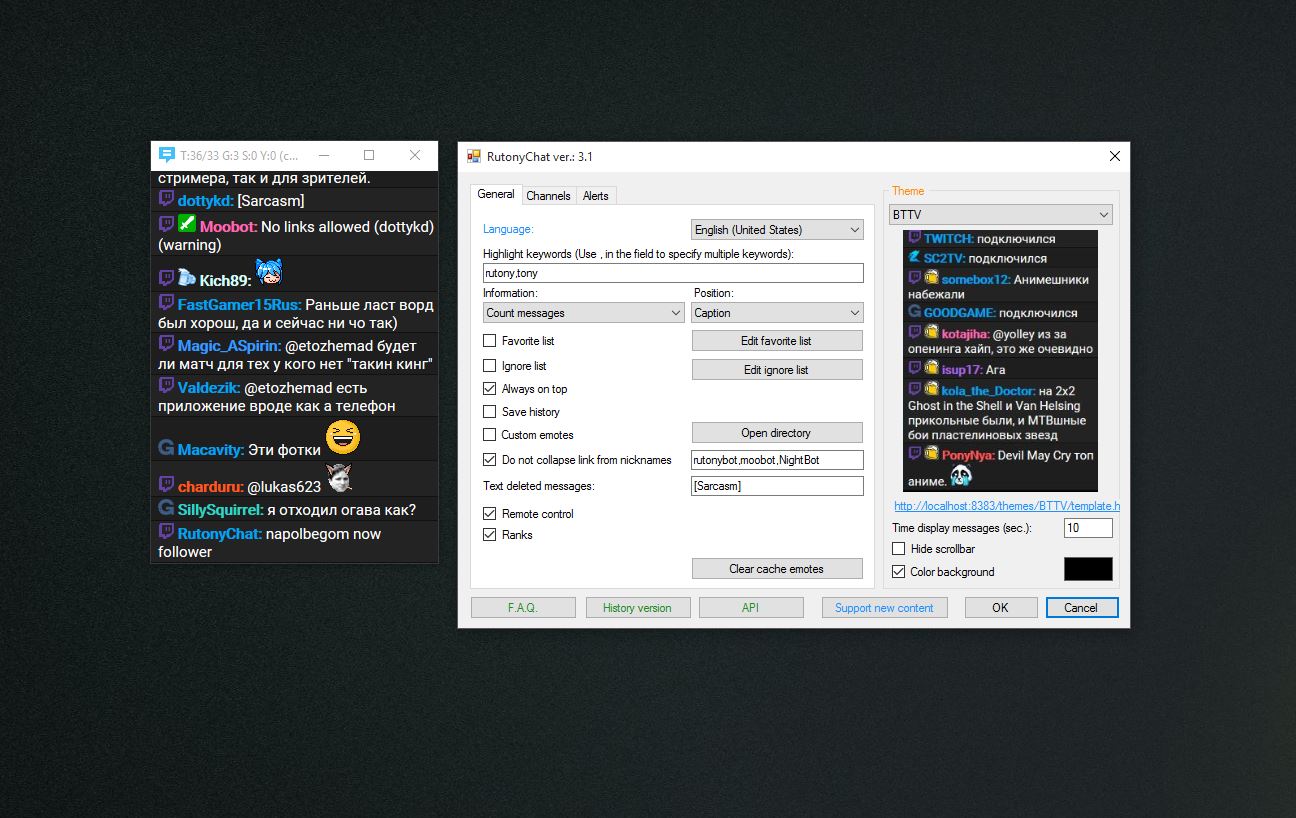Screen dimensions: 1296x818
Task: Enable the Hide scrollbar checkbox
Action: click(x=898, y=548)
